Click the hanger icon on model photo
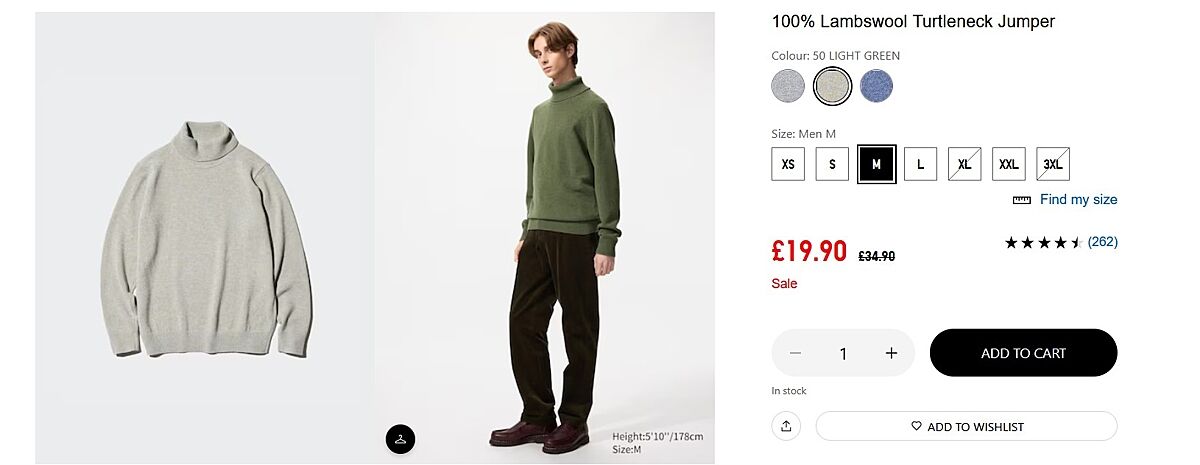 (400, 438)
